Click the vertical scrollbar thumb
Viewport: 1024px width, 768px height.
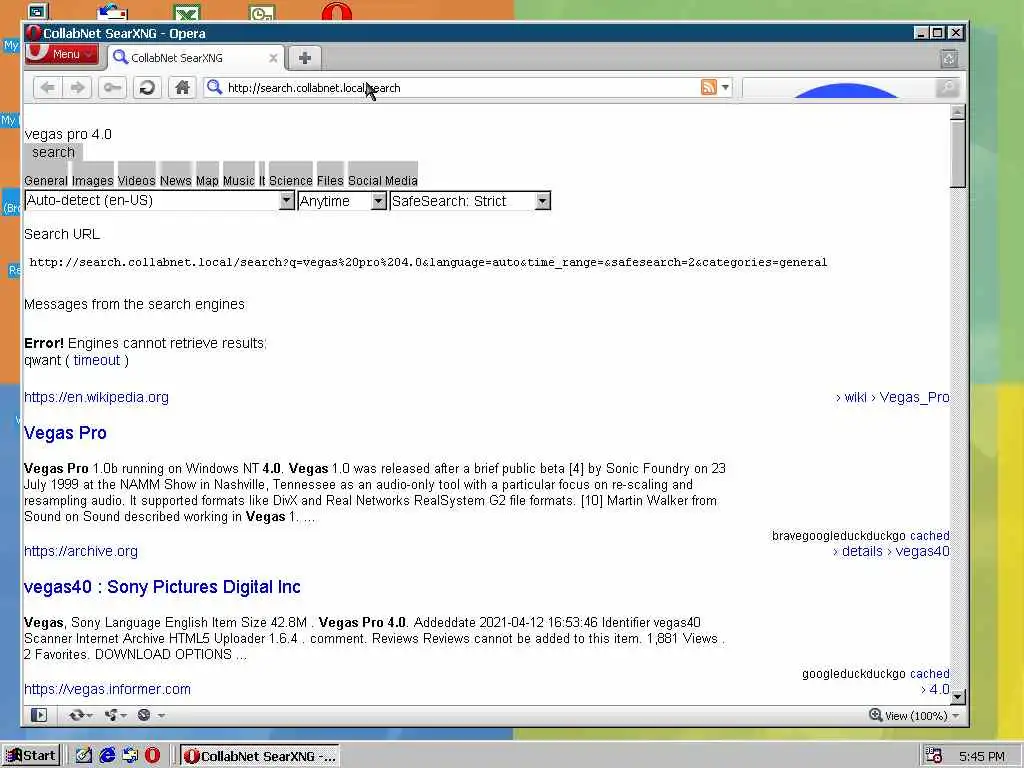957,153
